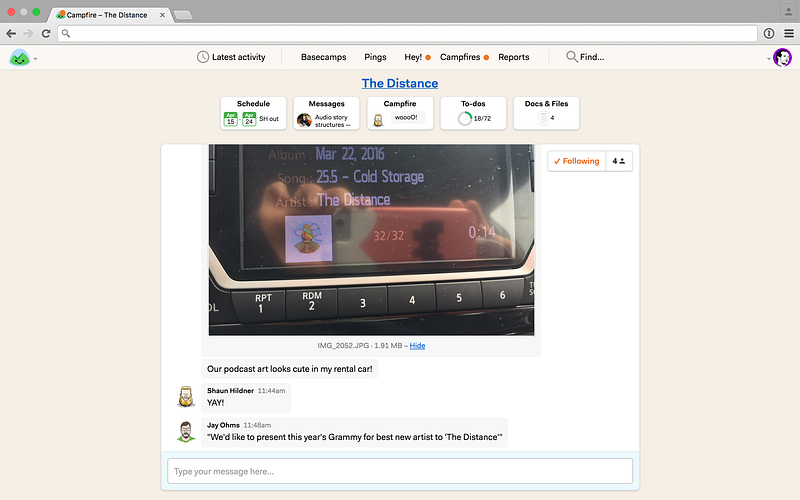Click the Jay Ohms name
The height and width of the screenshot is (500, 800).
pos(223,425)
